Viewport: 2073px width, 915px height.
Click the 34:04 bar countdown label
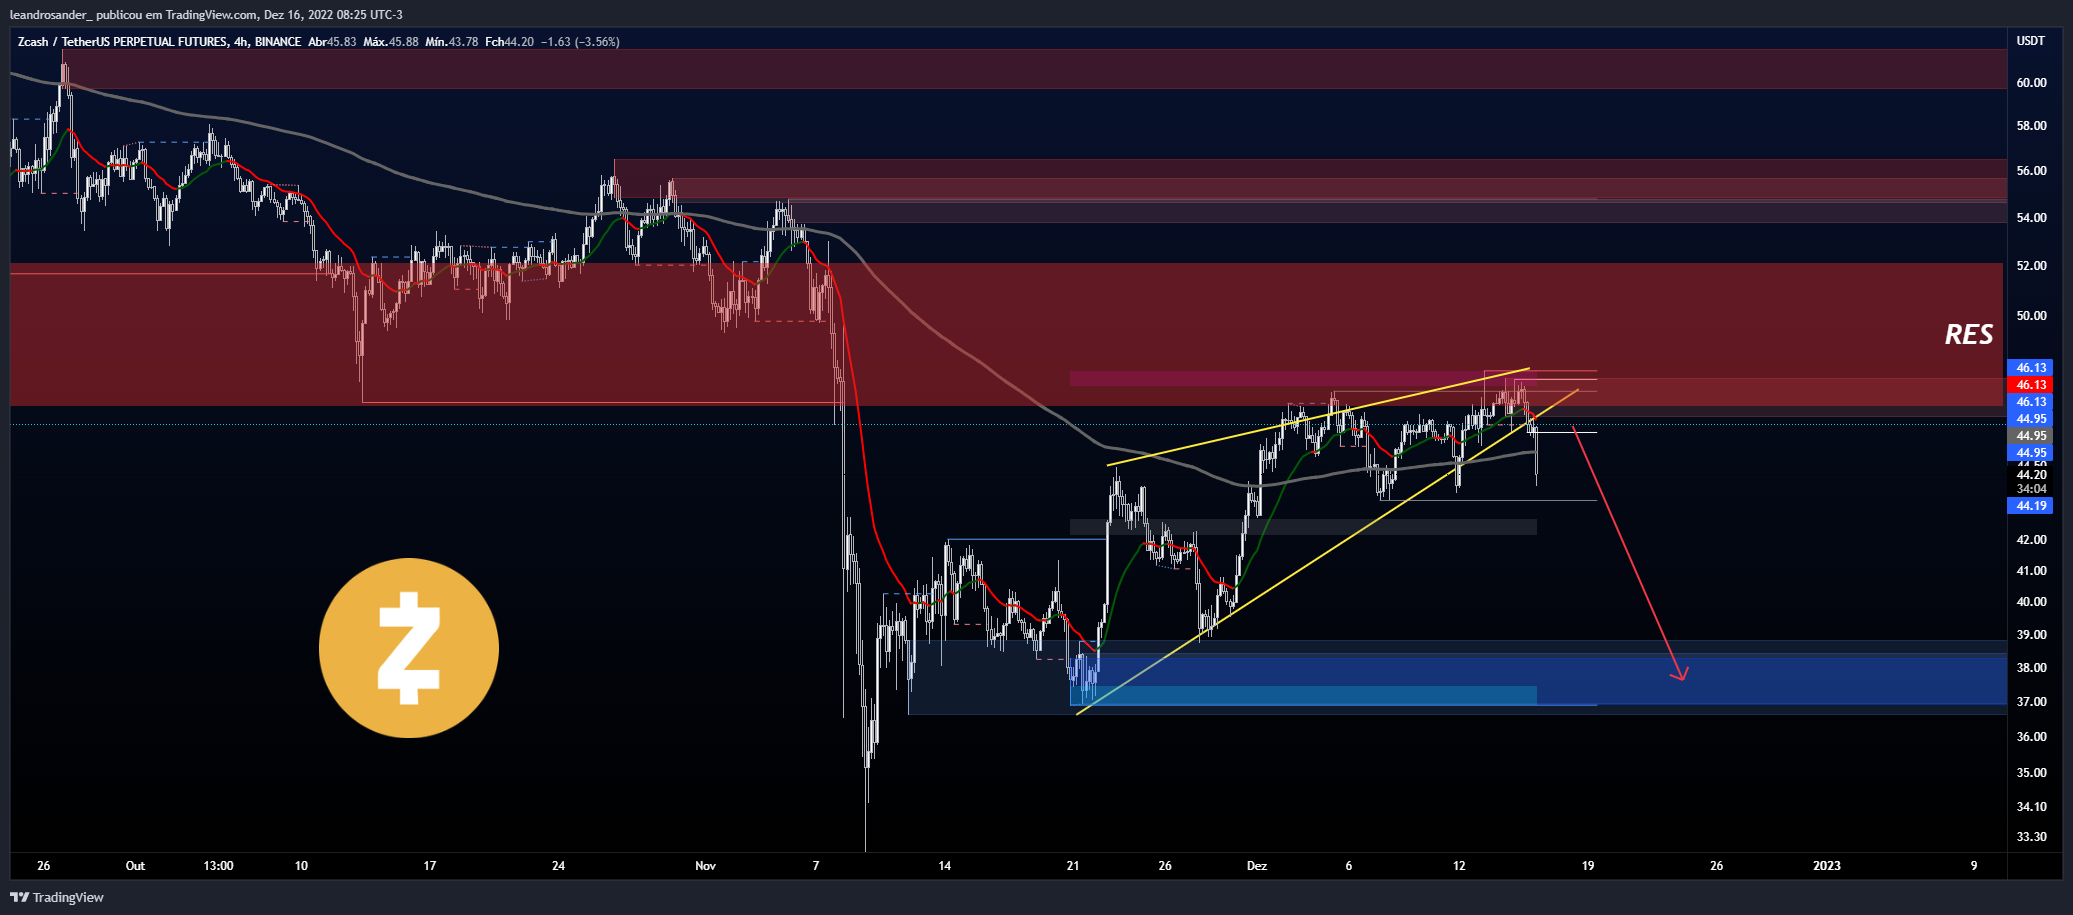[x=2031, y=489]
